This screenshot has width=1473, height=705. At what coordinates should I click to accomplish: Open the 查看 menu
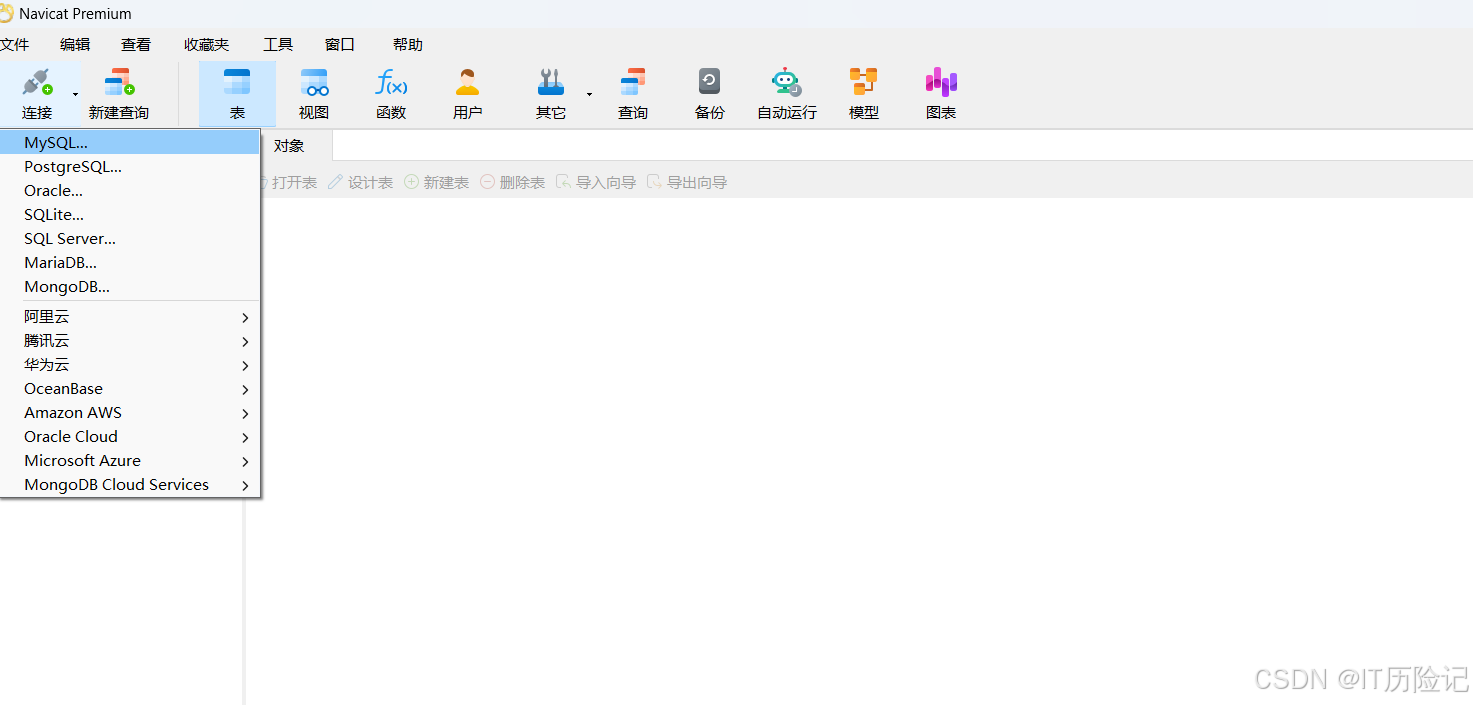(x=136, y=45)
